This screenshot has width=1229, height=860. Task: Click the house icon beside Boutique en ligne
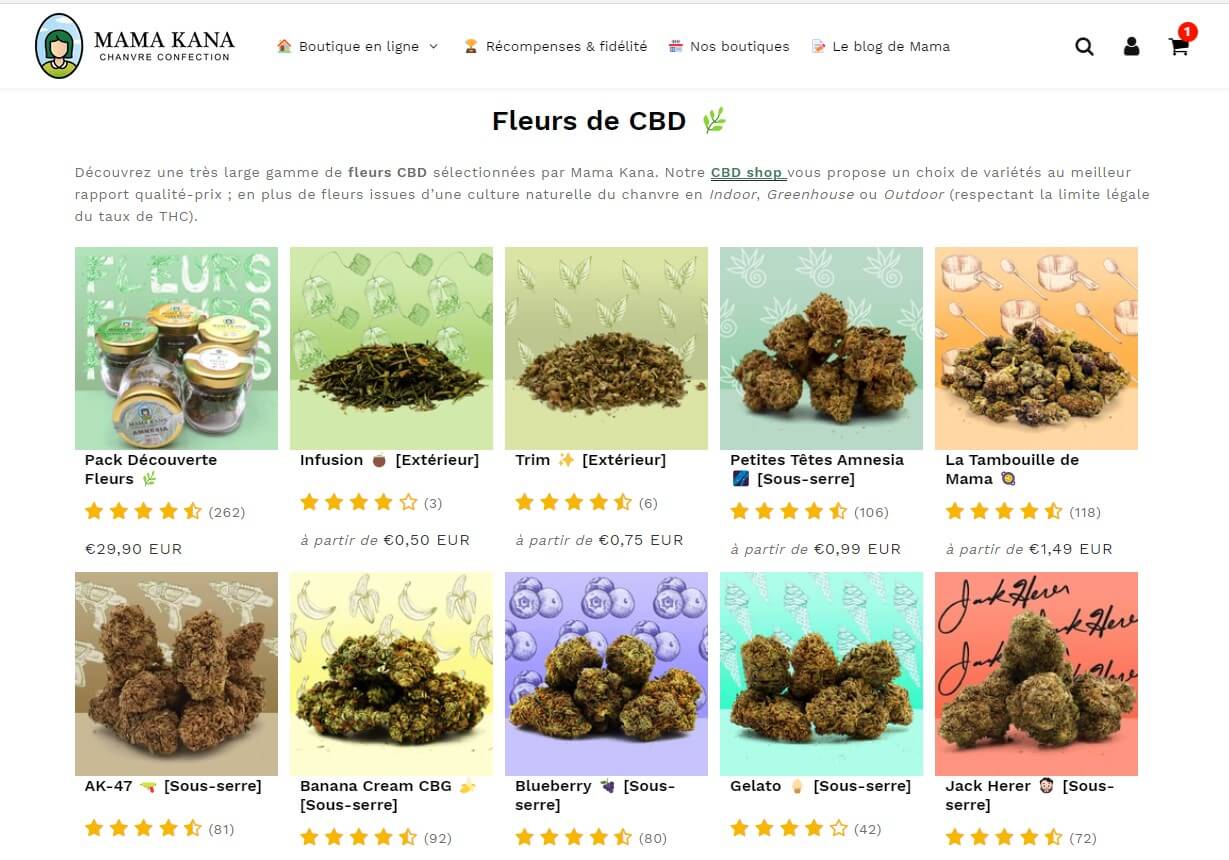pyautogui.click(x=284, y=46)
